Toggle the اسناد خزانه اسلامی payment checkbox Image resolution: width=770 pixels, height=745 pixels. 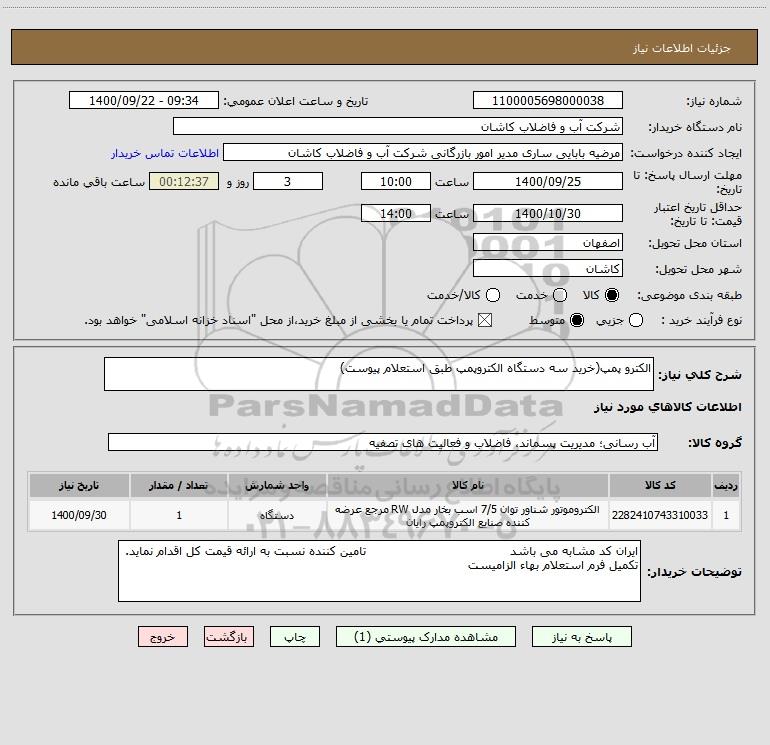click(x=485, y=320)
